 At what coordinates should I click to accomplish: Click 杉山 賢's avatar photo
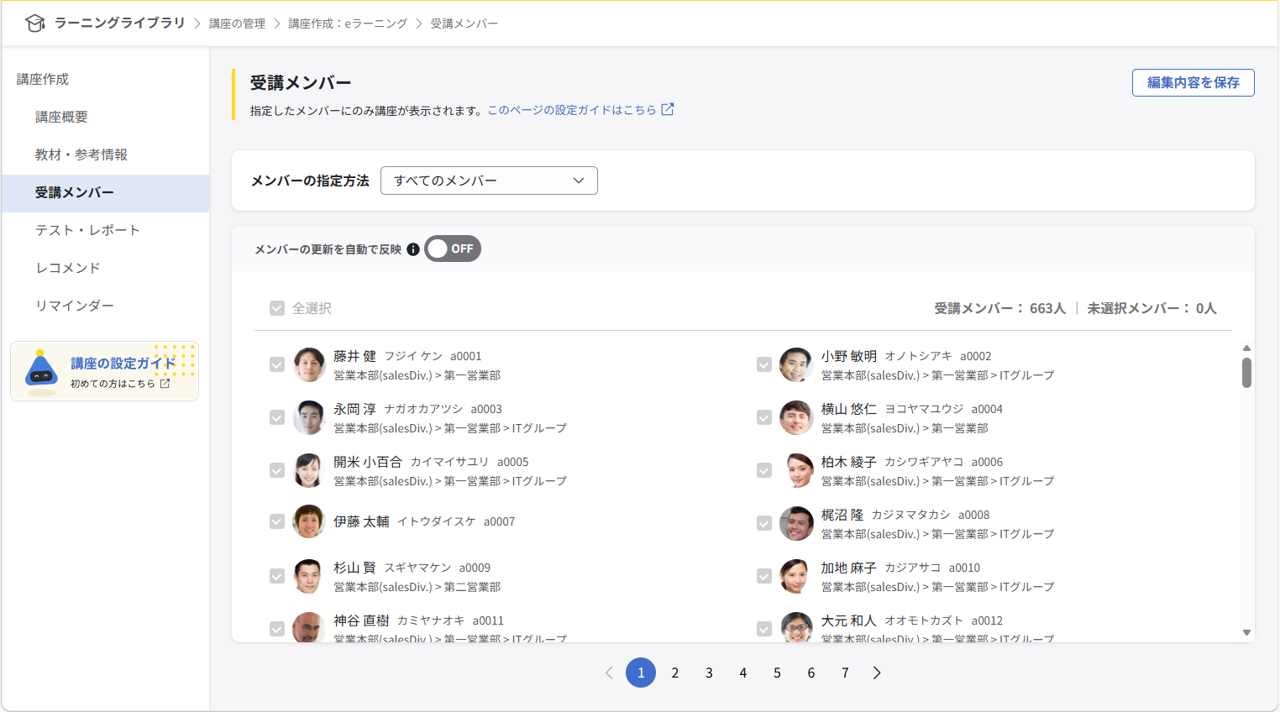309,577
